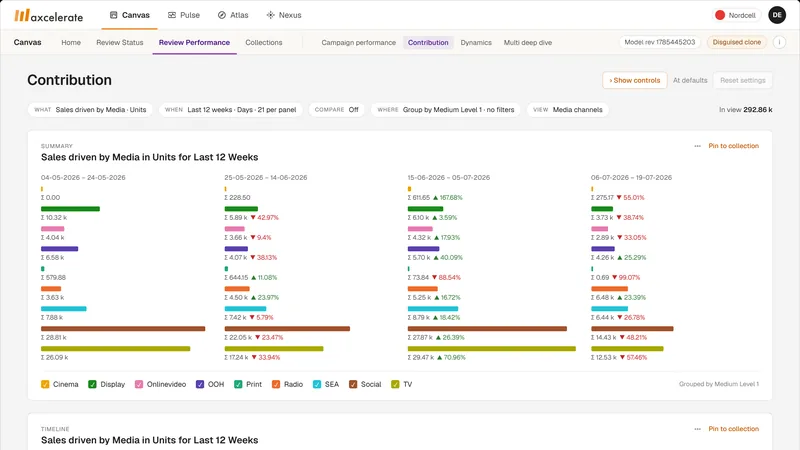Screen dimensions: 800x450
Task: Toggle the Print legend checkbox
Action: (238, 384)
